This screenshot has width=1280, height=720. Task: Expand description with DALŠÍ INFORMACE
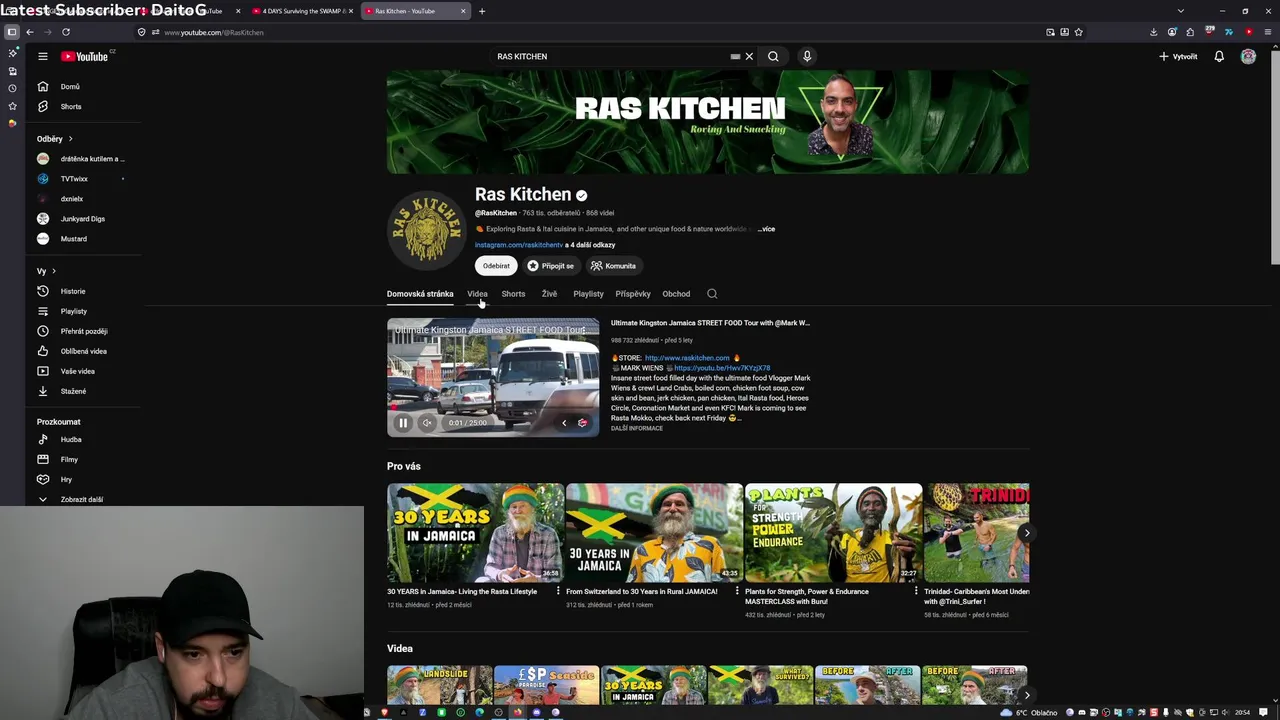[637, 428]
